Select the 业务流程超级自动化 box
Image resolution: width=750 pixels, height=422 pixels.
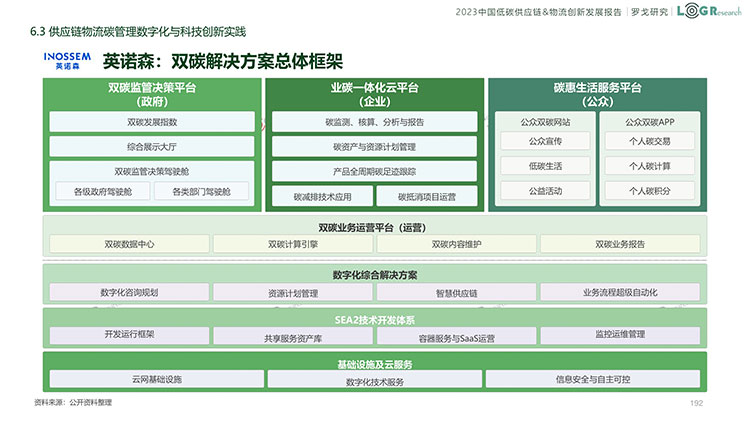pyautogui.click(x=620, y=292)
